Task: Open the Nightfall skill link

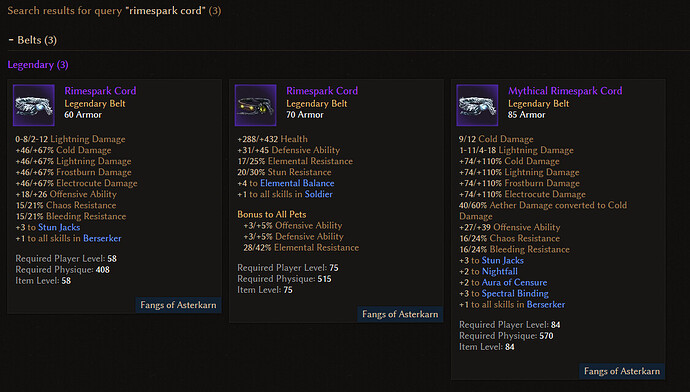Action: click(499, 271)
